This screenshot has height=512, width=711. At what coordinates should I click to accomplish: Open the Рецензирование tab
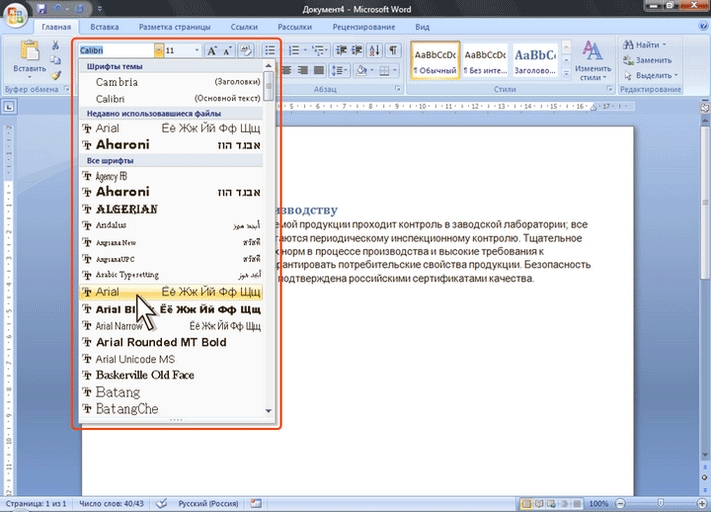coord(364,27)
